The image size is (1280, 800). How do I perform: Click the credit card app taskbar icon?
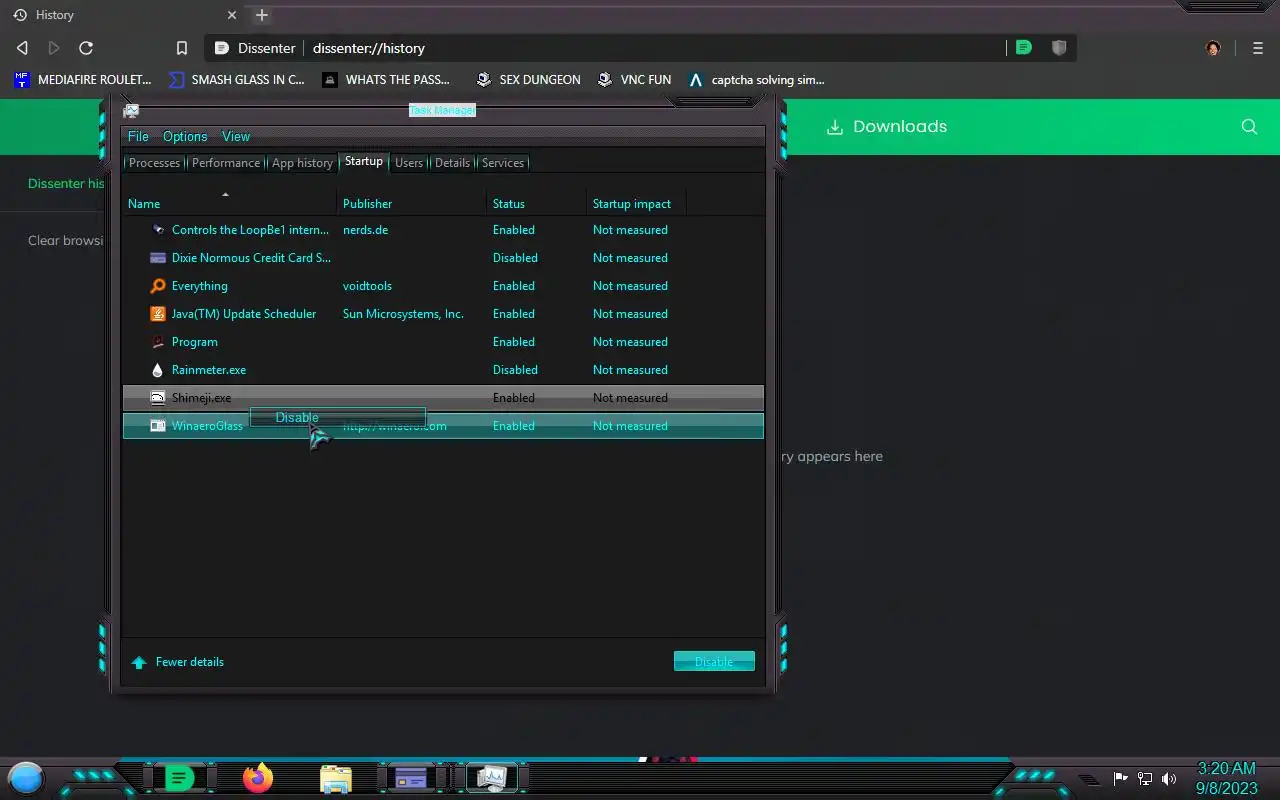[411, 778]
